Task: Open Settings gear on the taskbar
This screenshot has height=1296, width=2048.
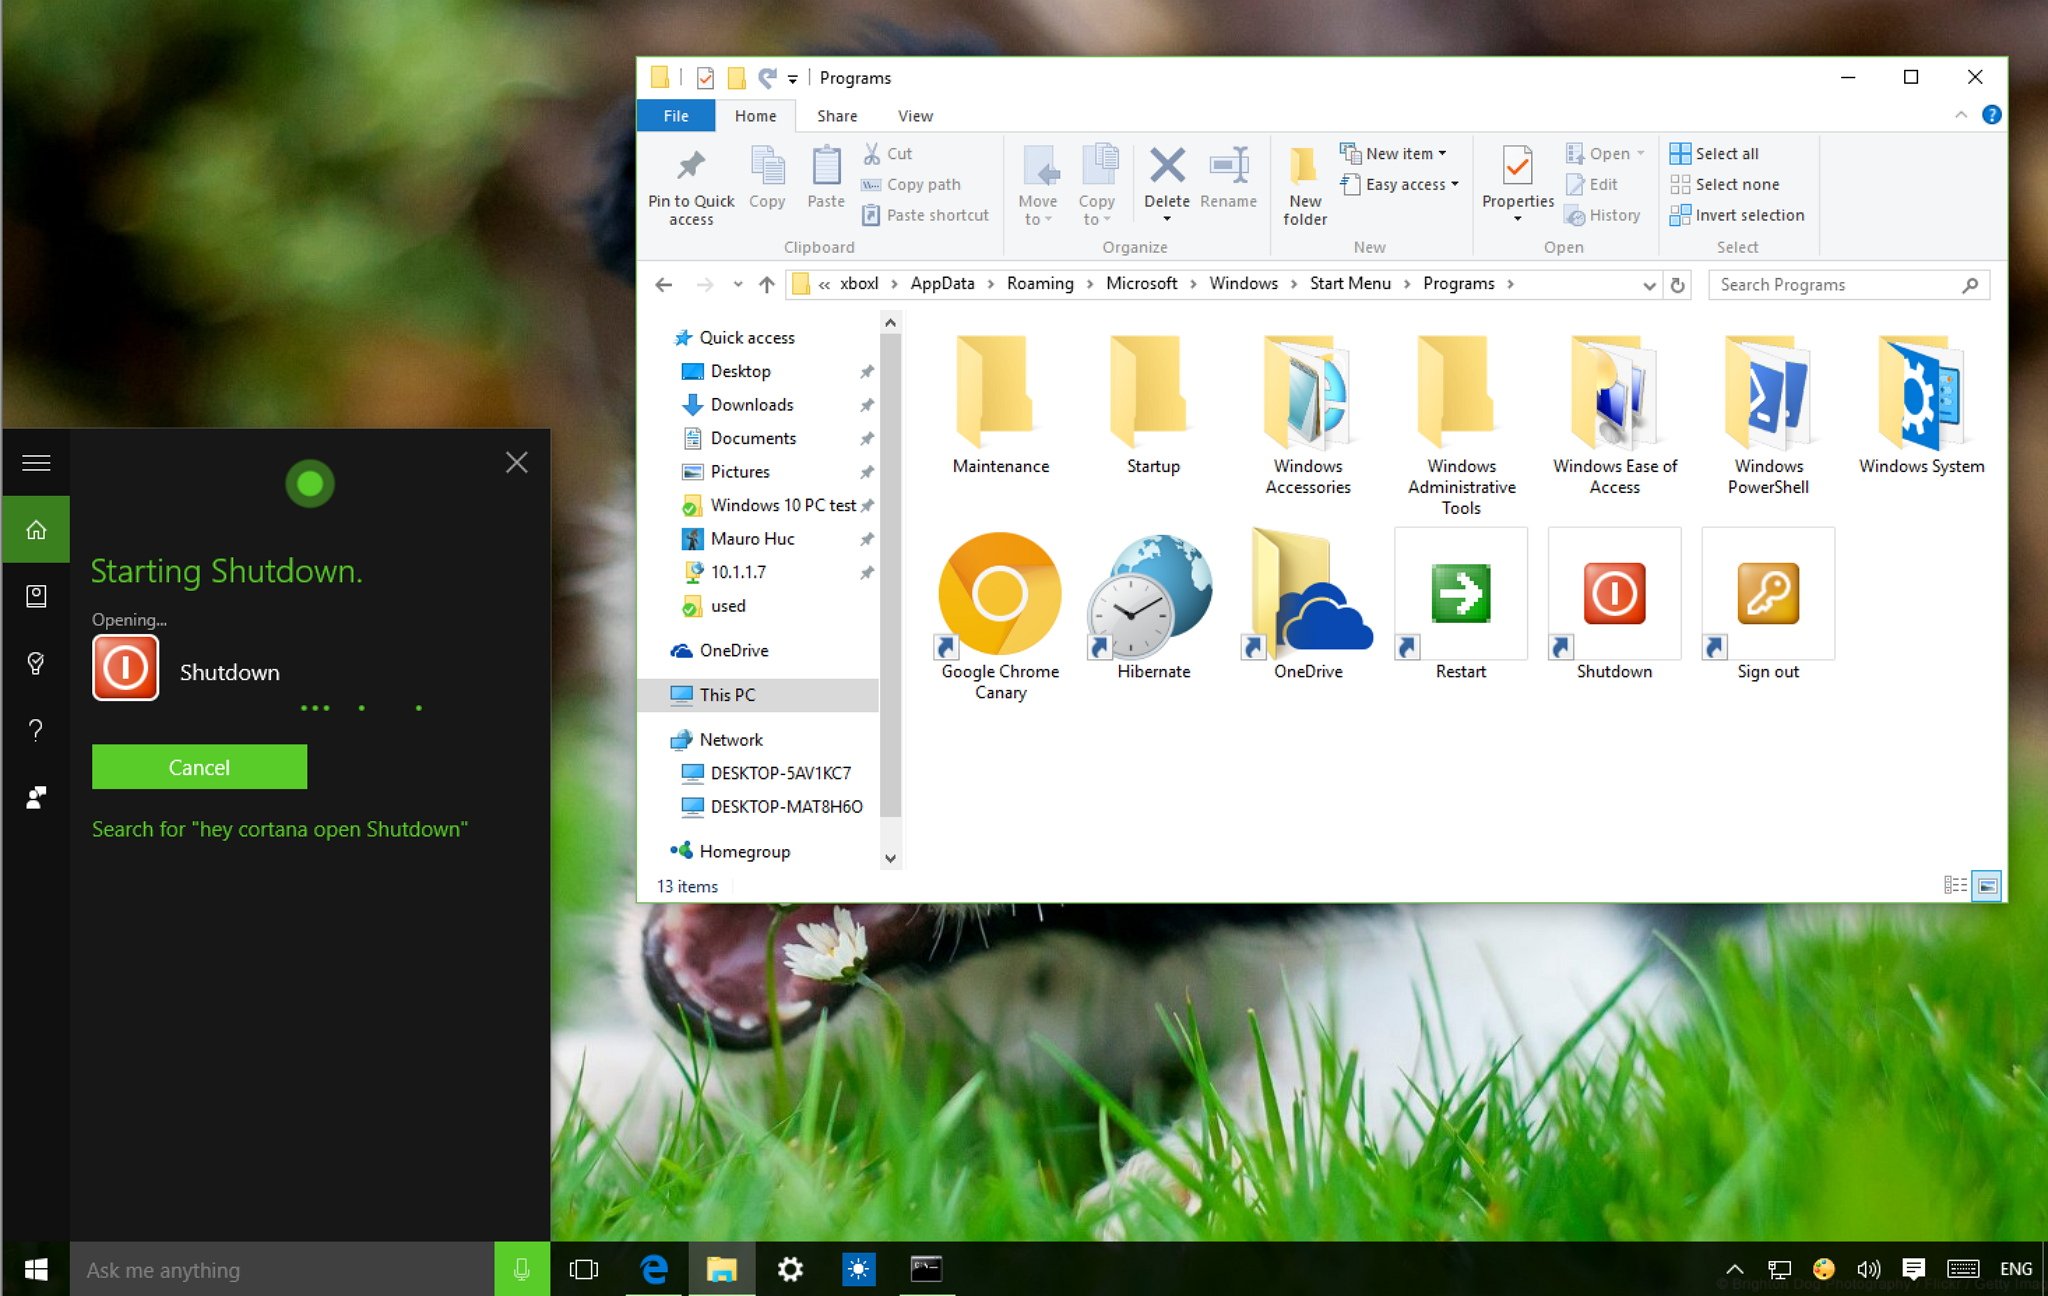Action: (x=790, y=1269)
